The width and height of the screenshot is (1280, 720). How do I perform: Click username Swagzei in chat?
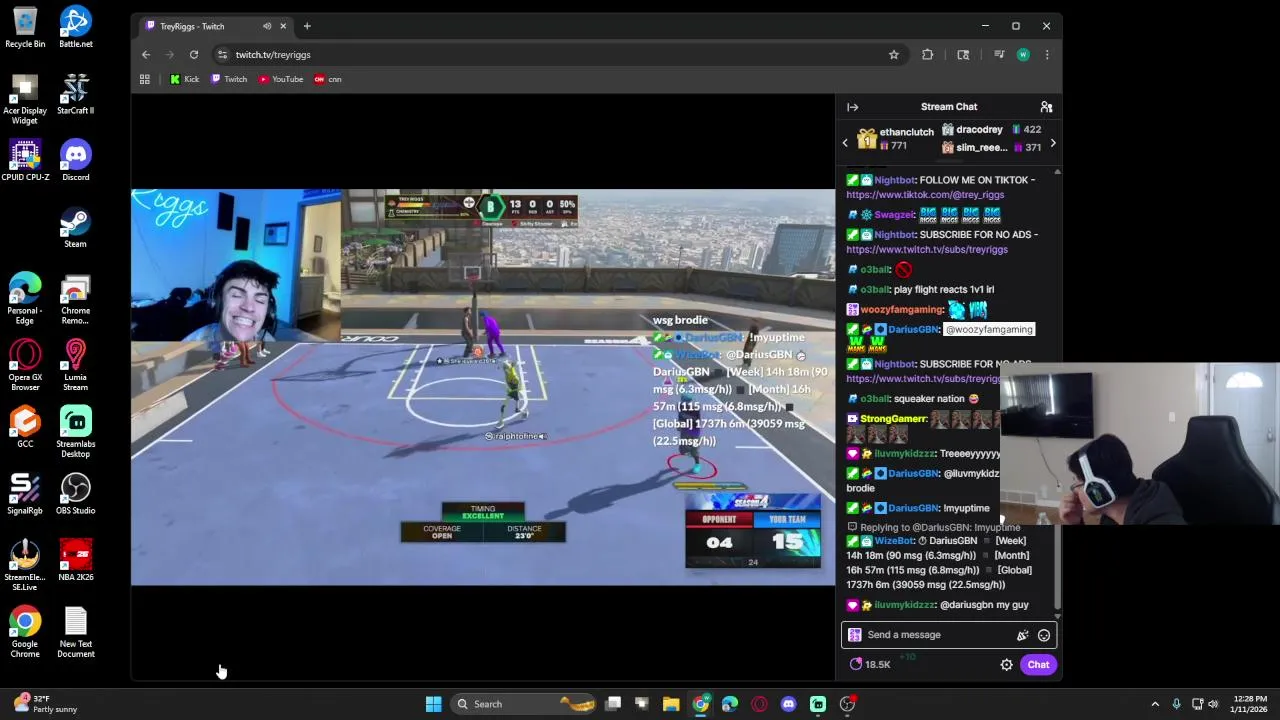(895, 215)
